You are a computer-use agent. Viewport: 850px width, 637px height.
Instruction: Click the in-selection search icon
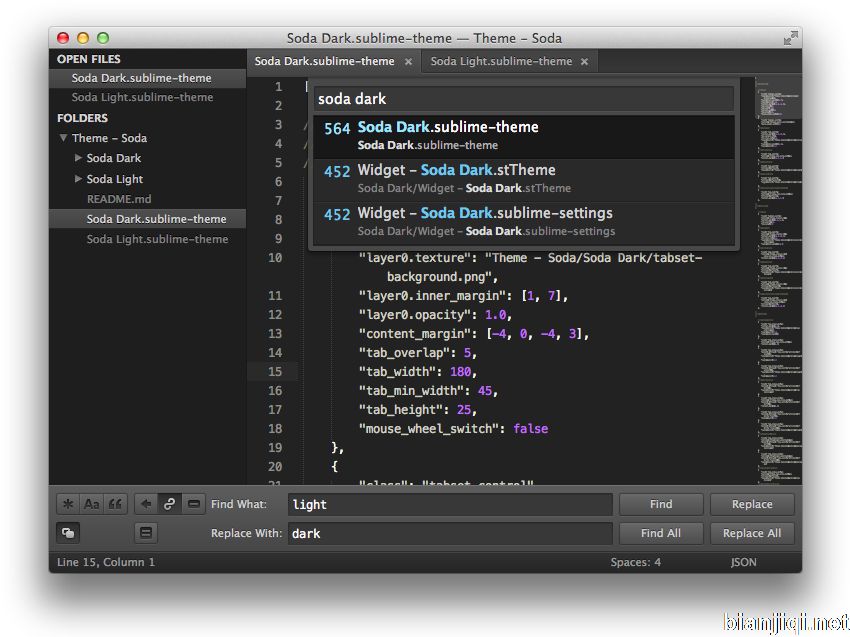[193, 504]
